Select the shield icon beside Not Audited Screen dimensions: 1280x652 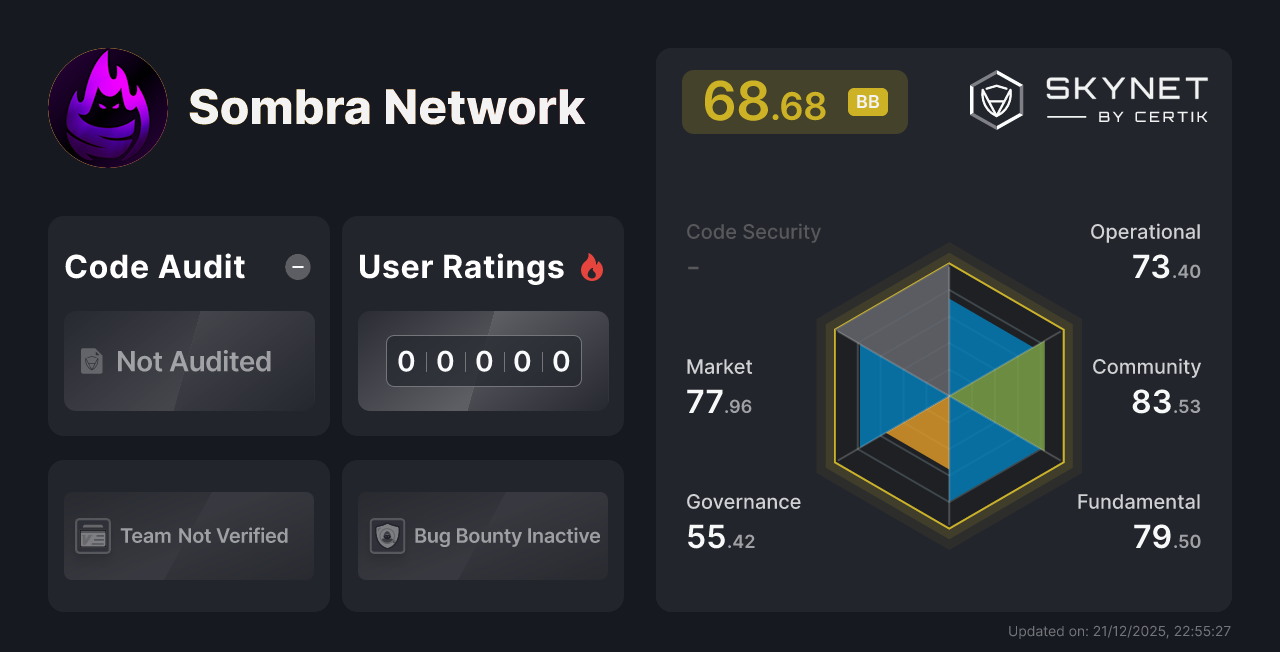(90, 362)
